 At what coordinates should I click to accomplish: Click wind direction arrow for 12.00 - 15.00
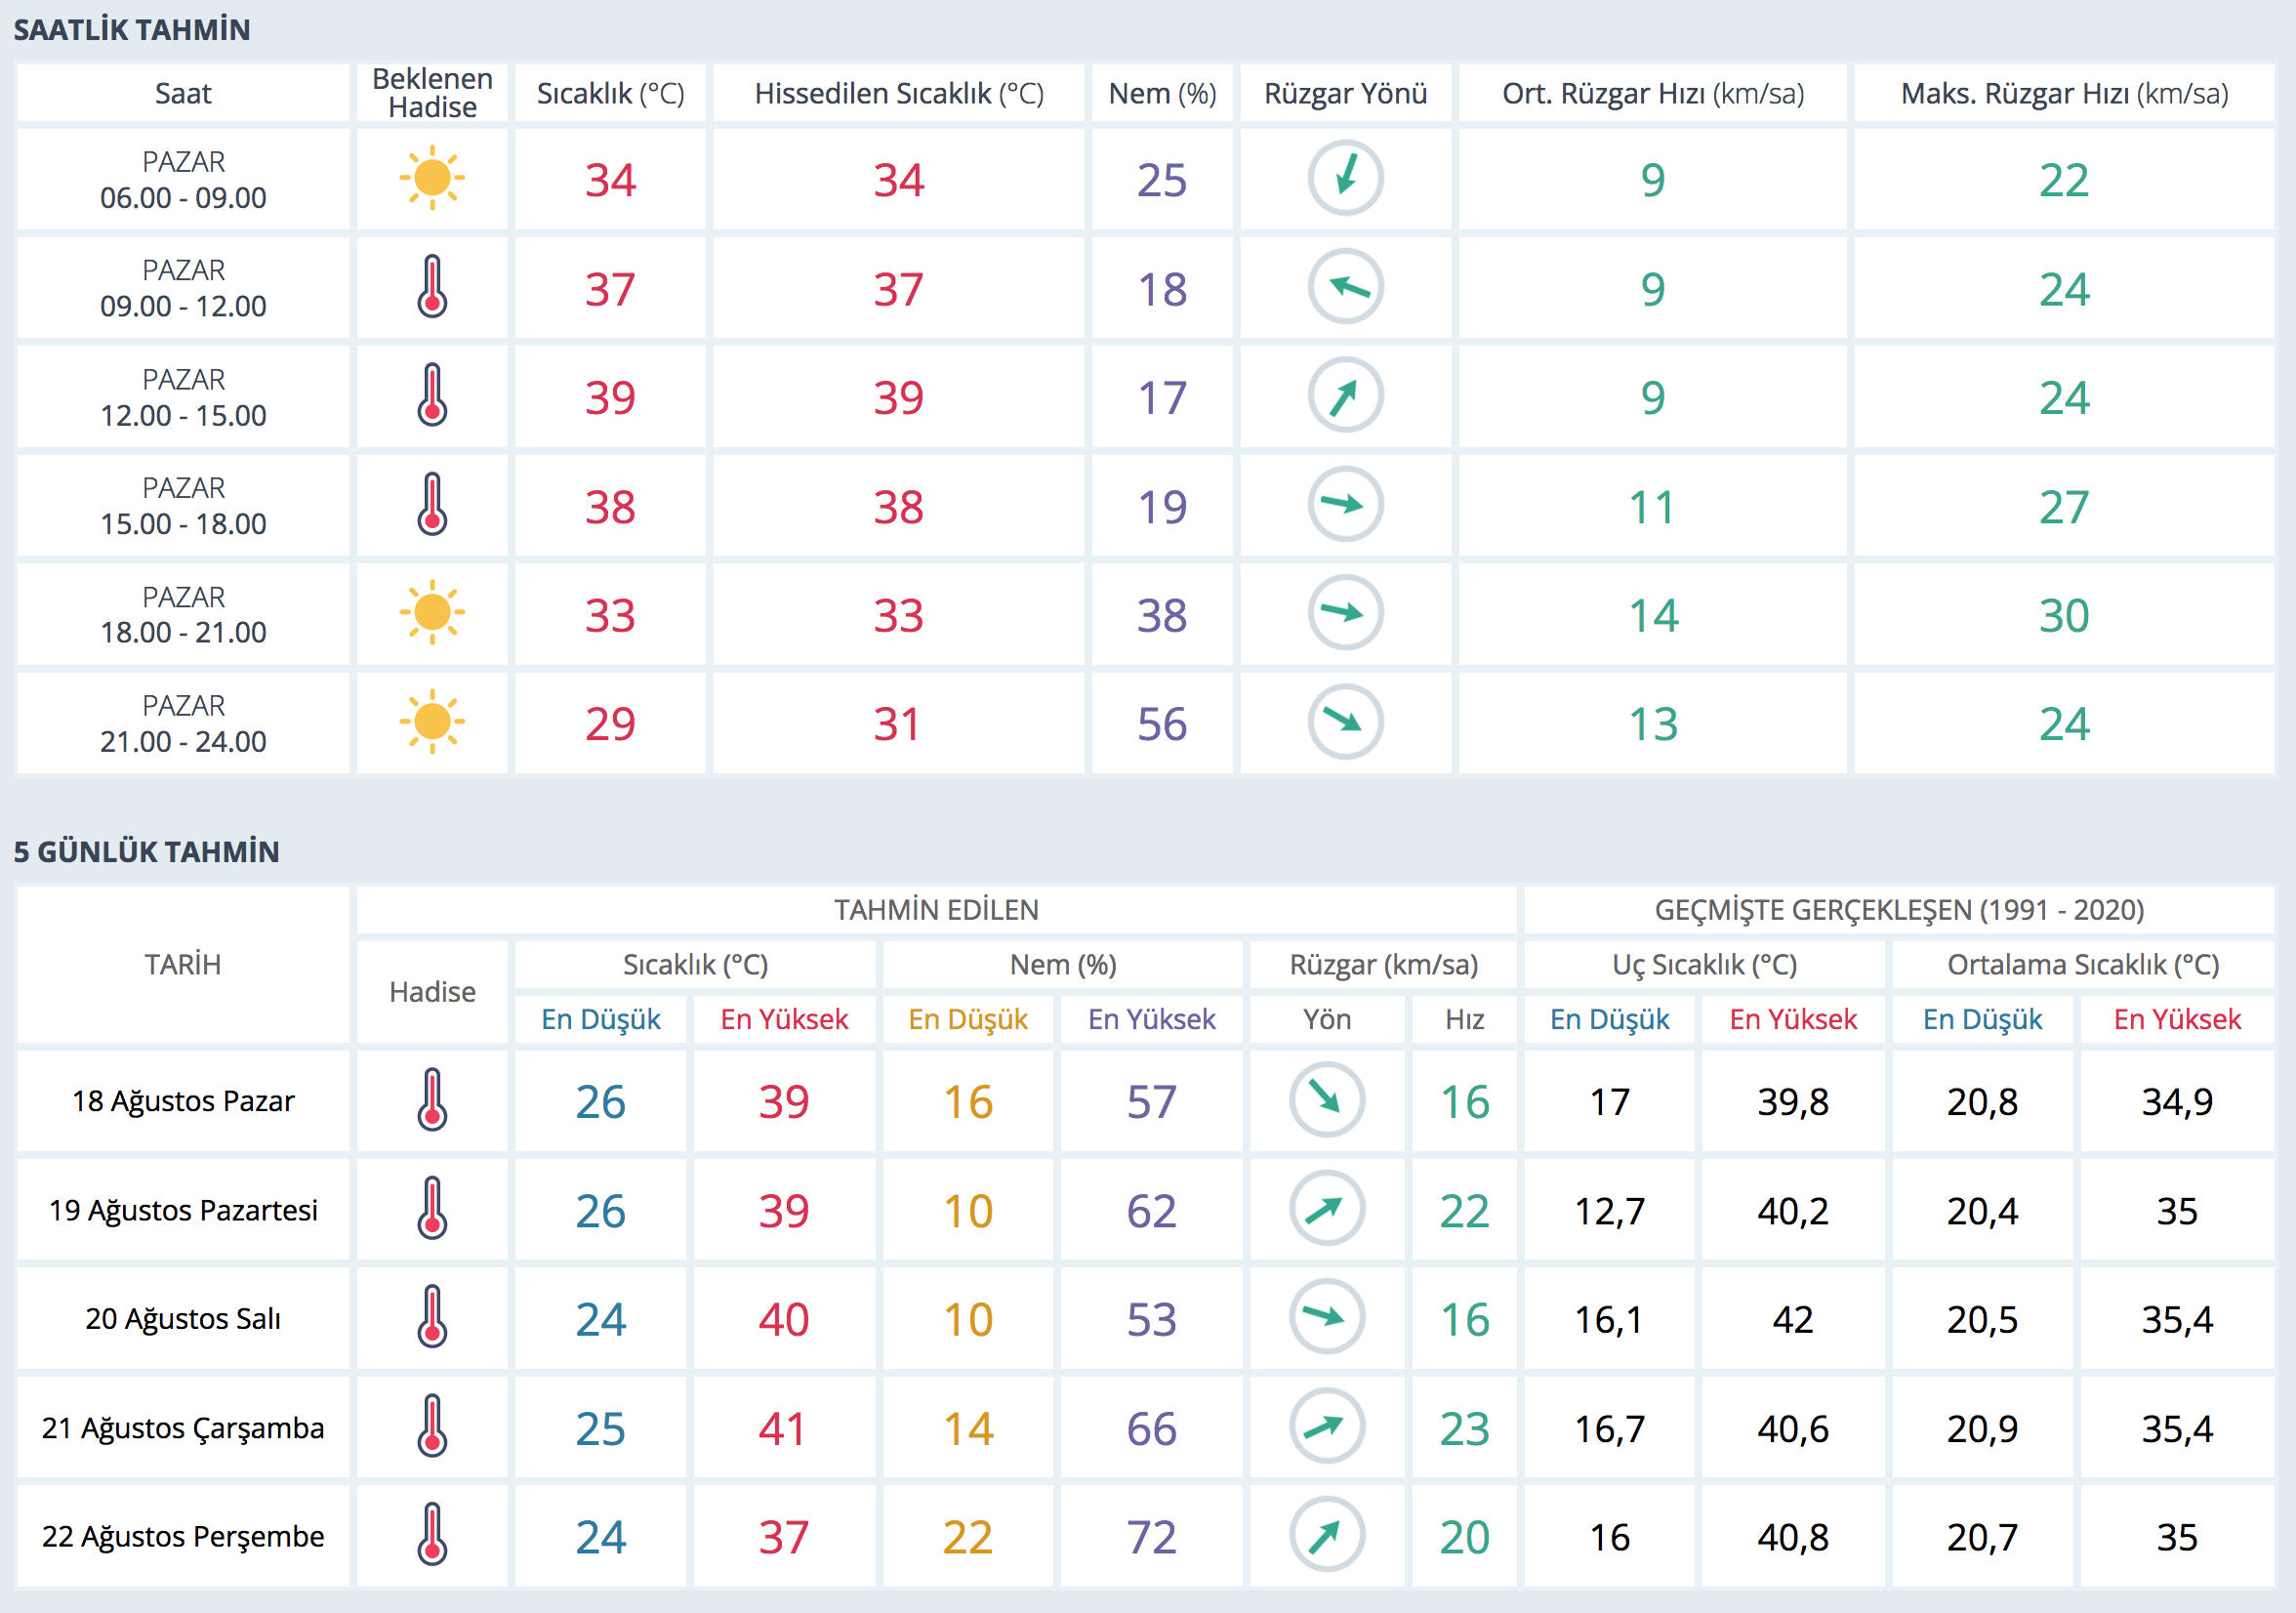tap(1345, 397)
